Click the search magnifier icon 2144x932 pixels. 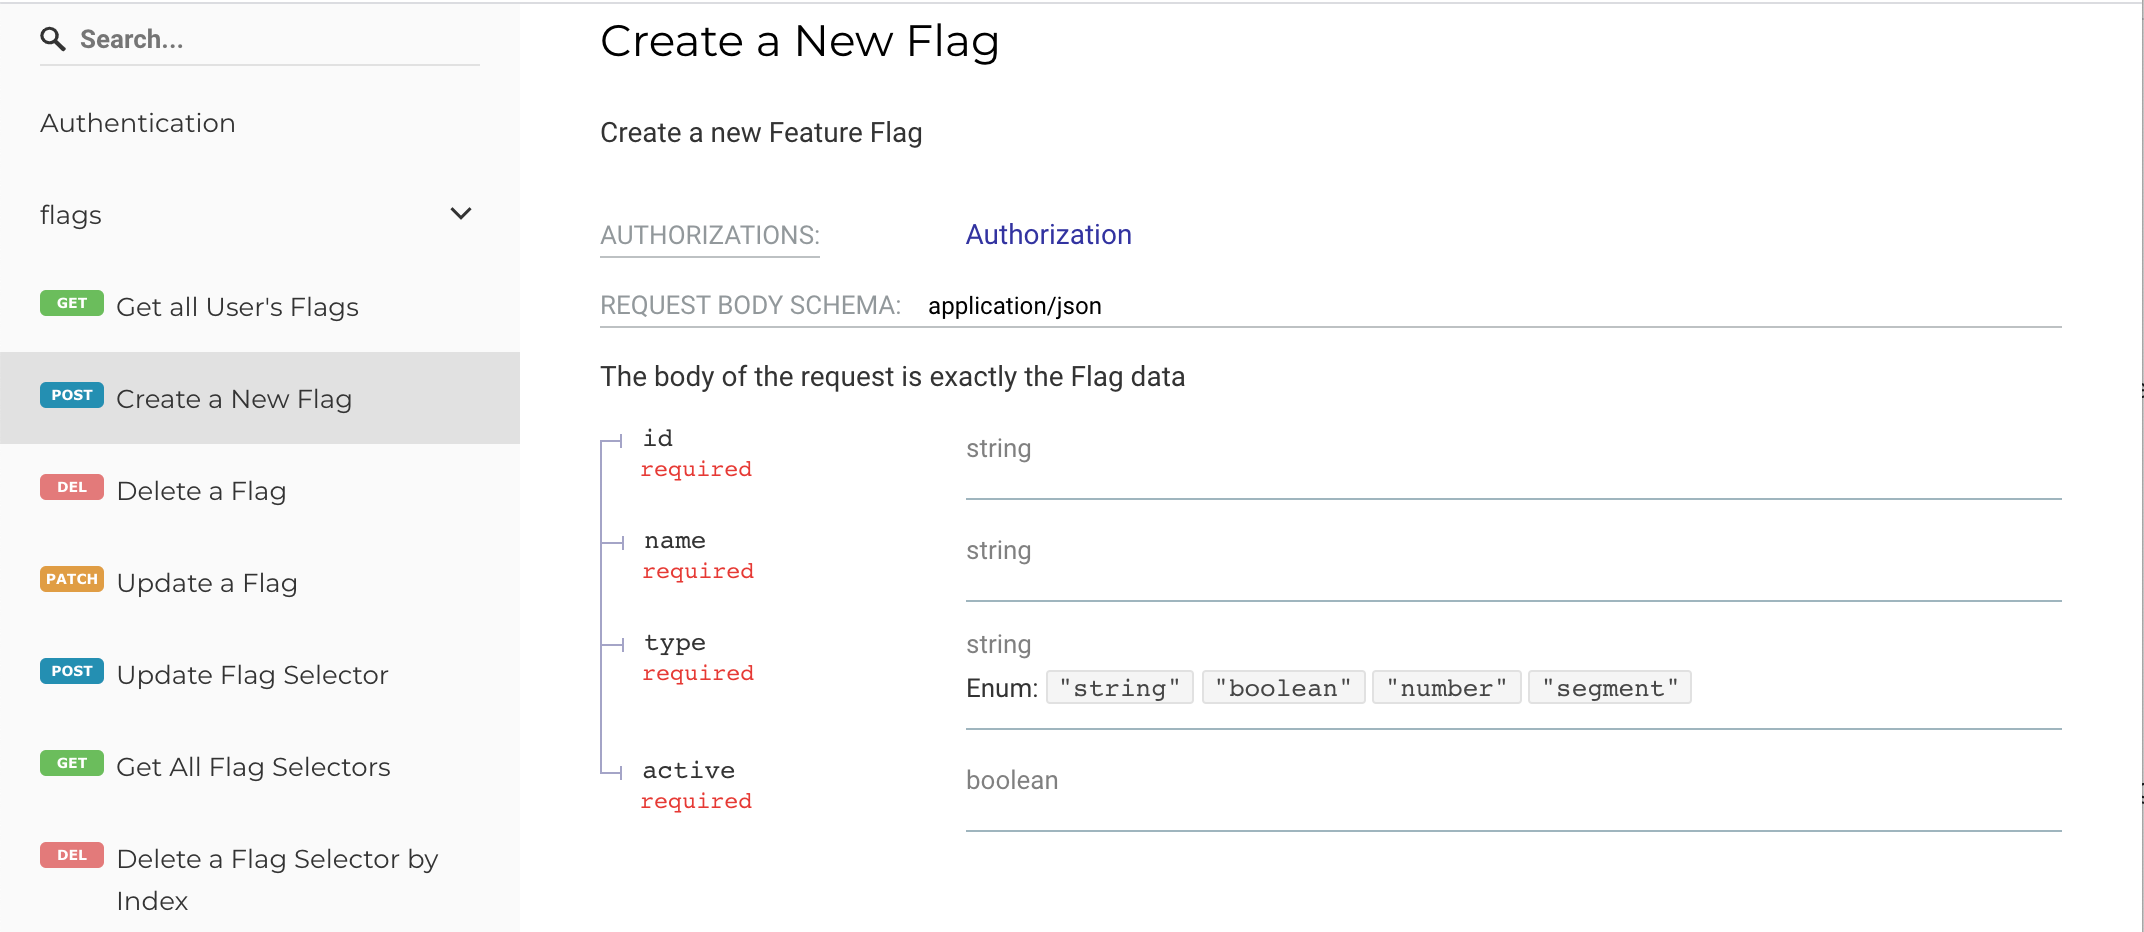pos(53,39)
